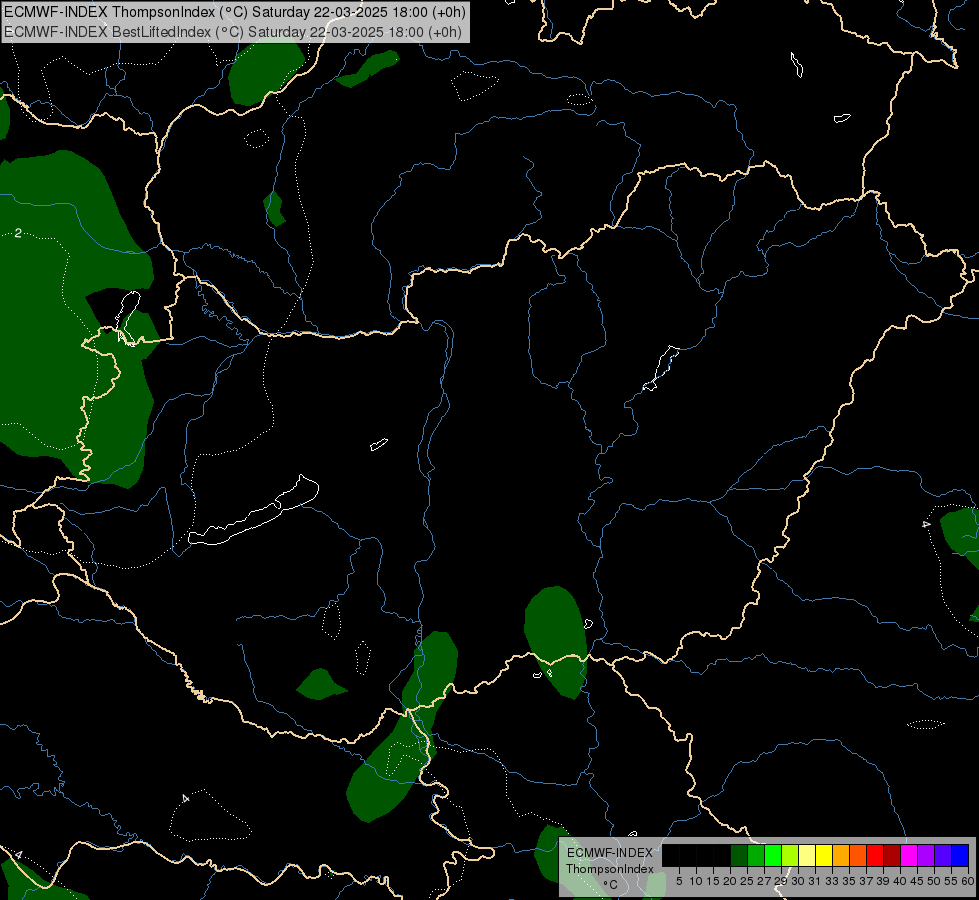
Task: Select magenta 40–45 legend swatch
Action: (x=909, y=855)
